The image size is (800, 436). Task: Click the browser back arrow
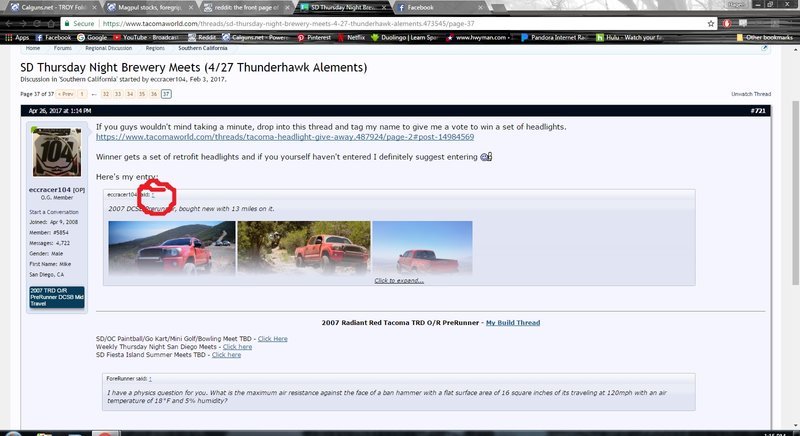point(10,23)
